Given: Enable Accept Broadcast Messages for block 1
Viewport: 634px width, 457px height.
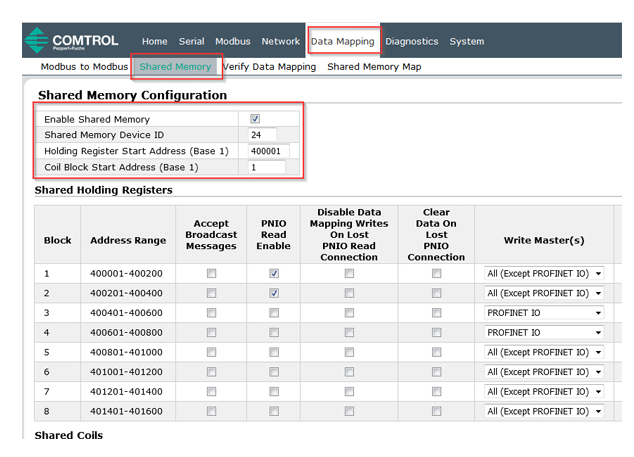Looking at the screenshot, I should click(x=211, y=273).
